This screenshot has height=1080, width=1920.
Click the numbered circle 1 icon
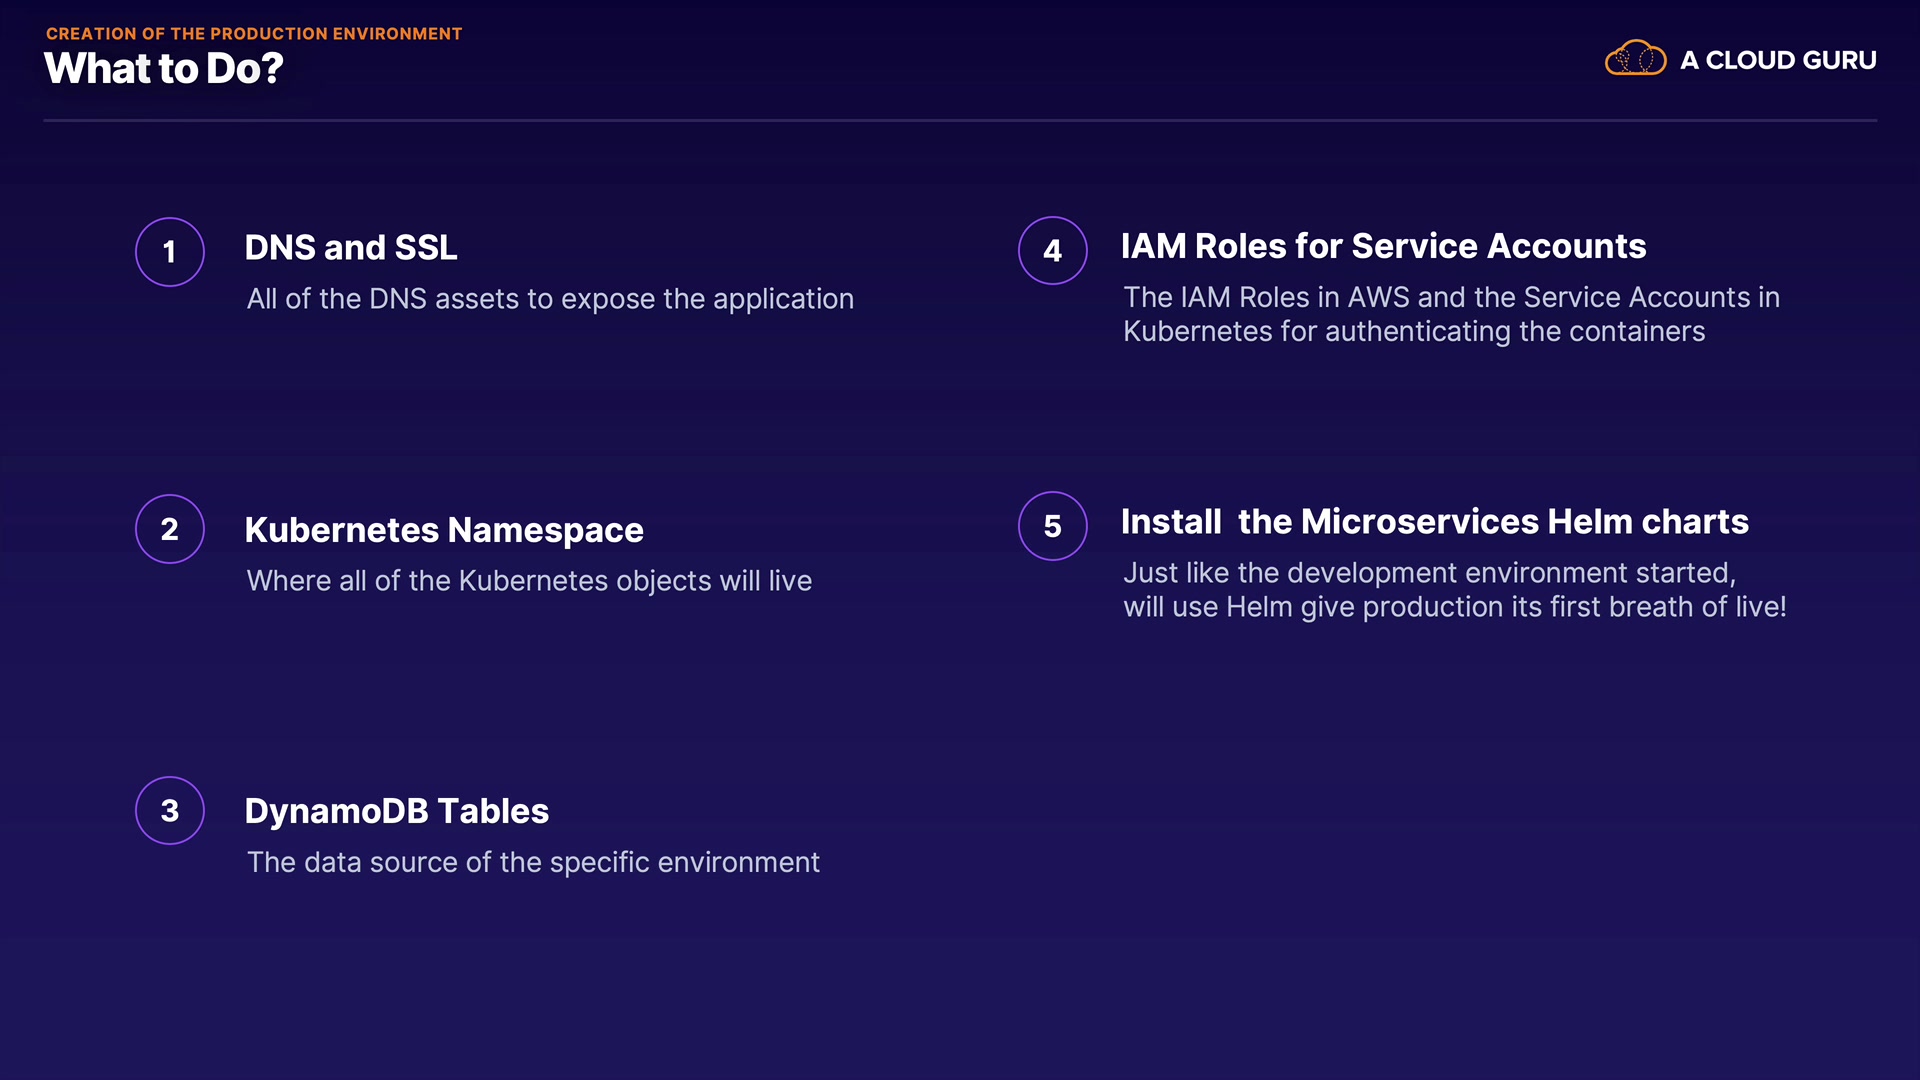170,252
